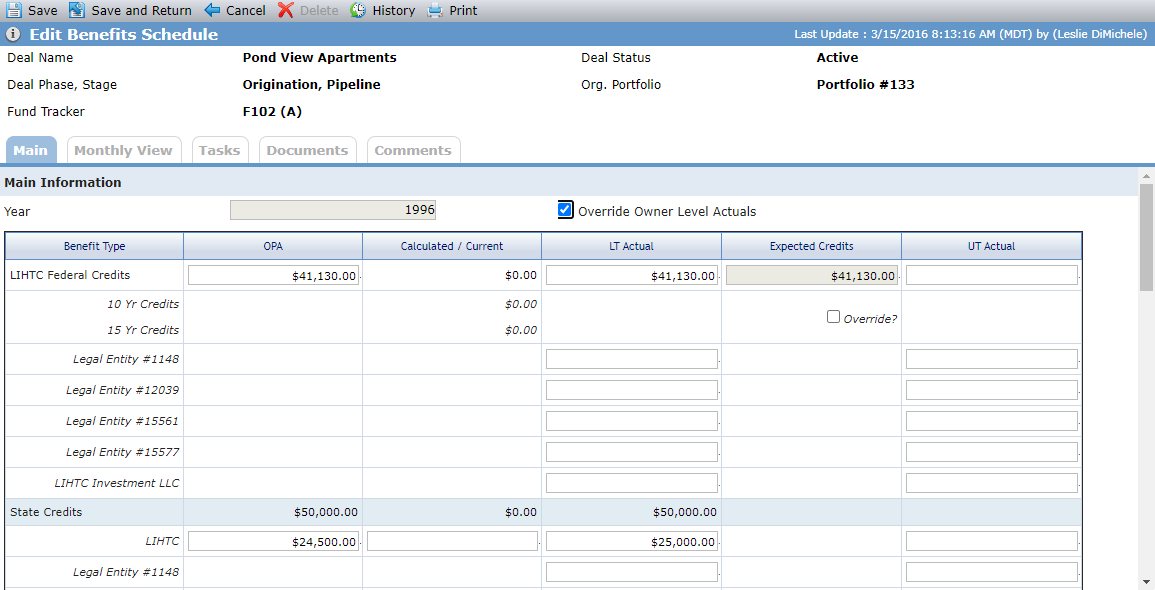Viewport: 1155px width, 590px height.
Task: Click the Save and Return label
Action: coord(141,10)
